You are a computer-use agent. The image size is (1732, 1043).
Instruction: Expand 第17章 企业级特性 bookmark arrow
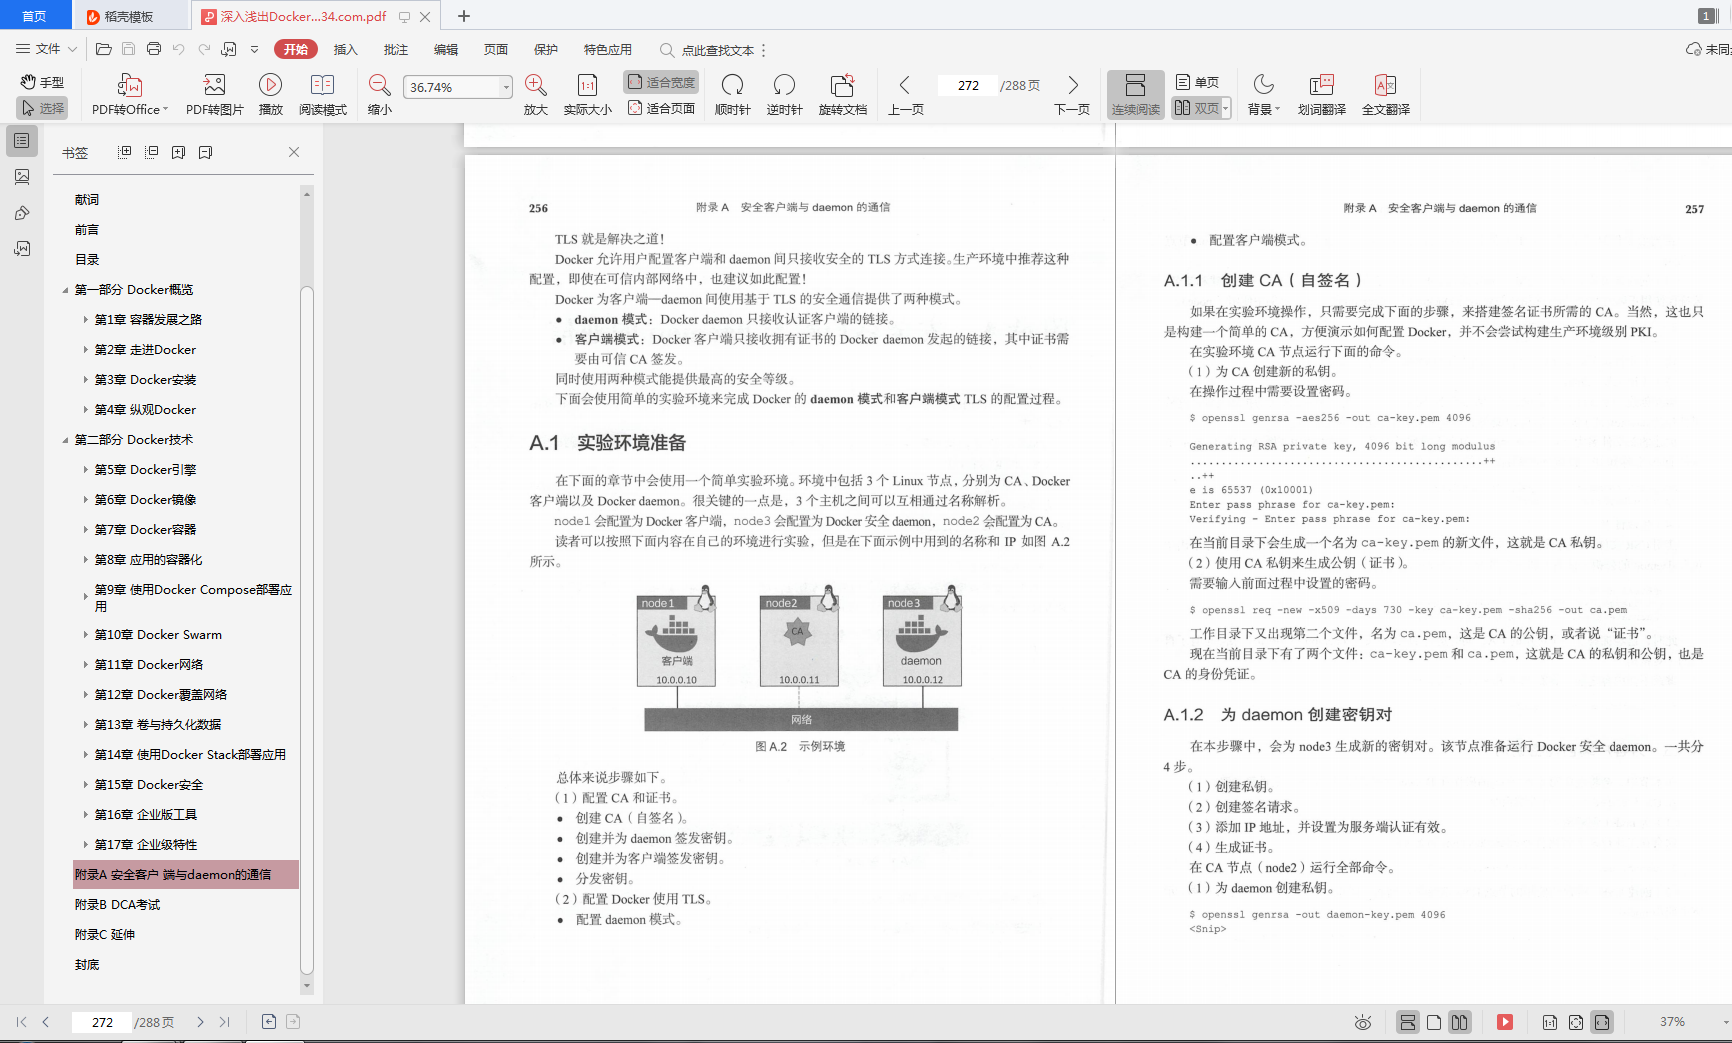(x=85, y=845)
